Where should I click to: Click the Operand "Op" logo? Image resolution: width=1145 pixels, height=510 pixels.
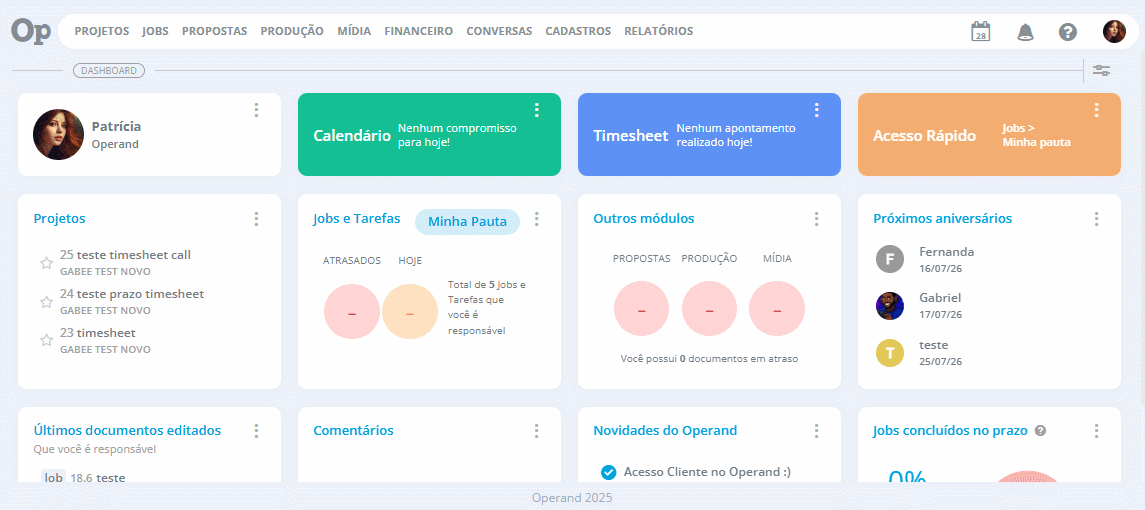pyautogui.click(x=31, y=31)
